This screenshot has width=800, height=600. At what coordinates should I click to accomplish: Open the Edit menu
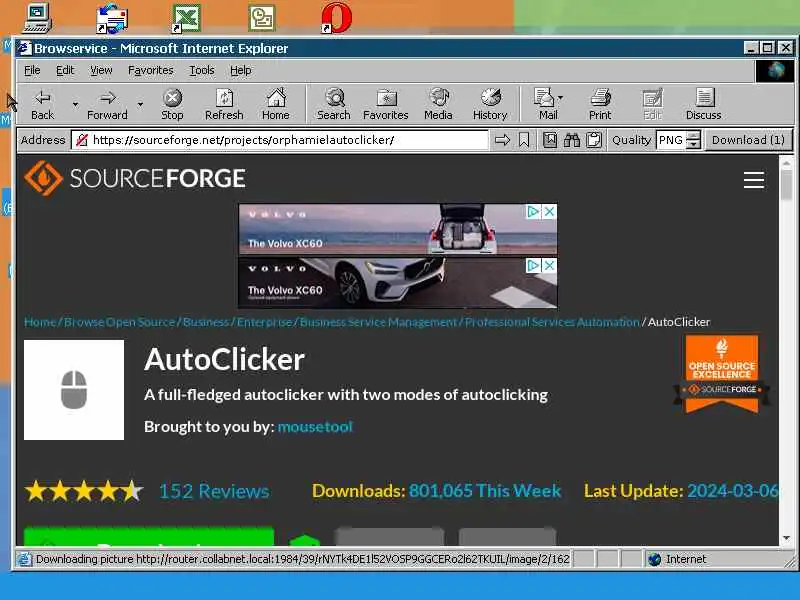coord(65,70)
